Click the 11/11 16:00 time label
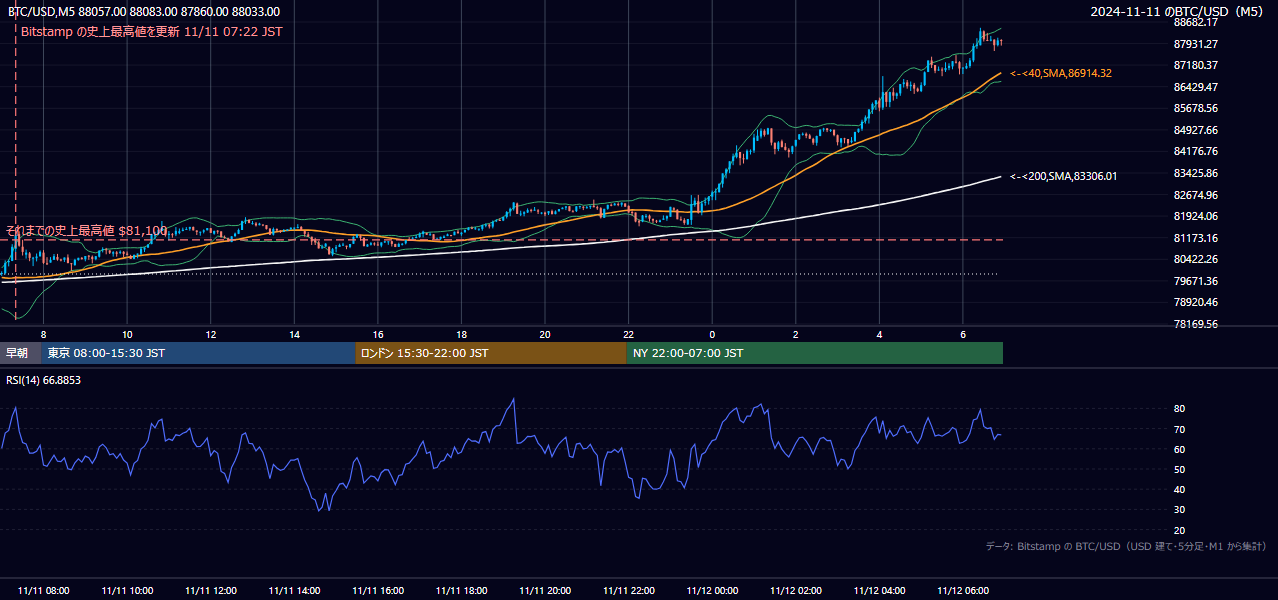Image resolution: width=1278 pixels, height=600 pixels. click(378, 591)
